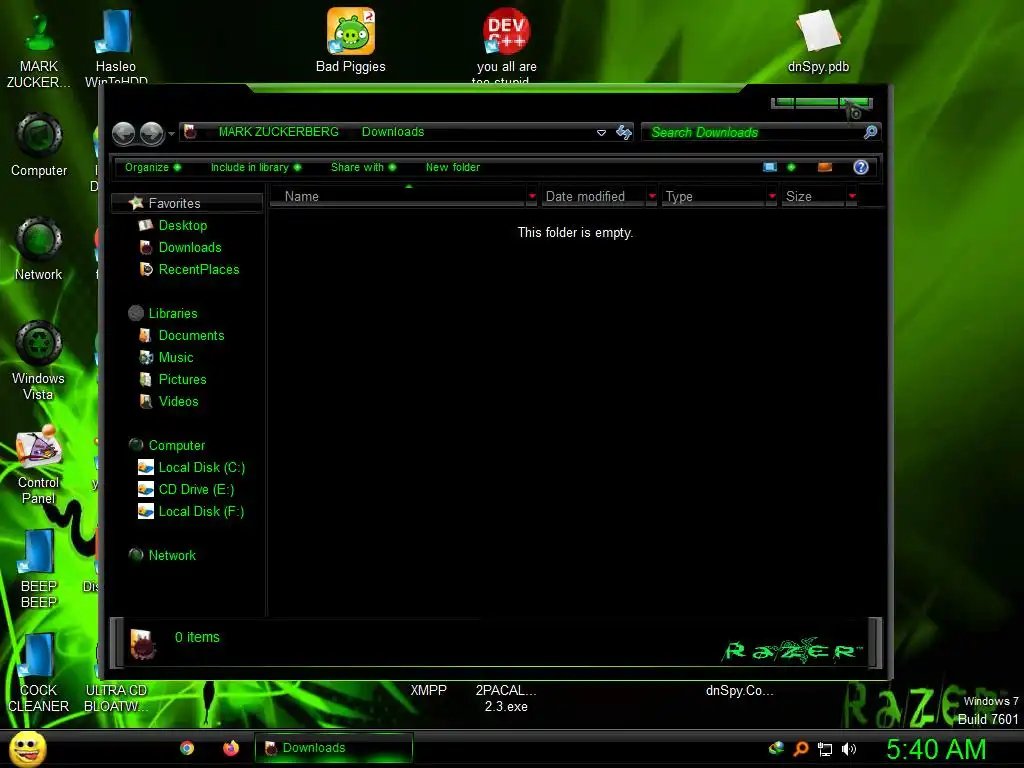
Task: Click the 5:40 AM clock
Action: (x=936, y=750)
